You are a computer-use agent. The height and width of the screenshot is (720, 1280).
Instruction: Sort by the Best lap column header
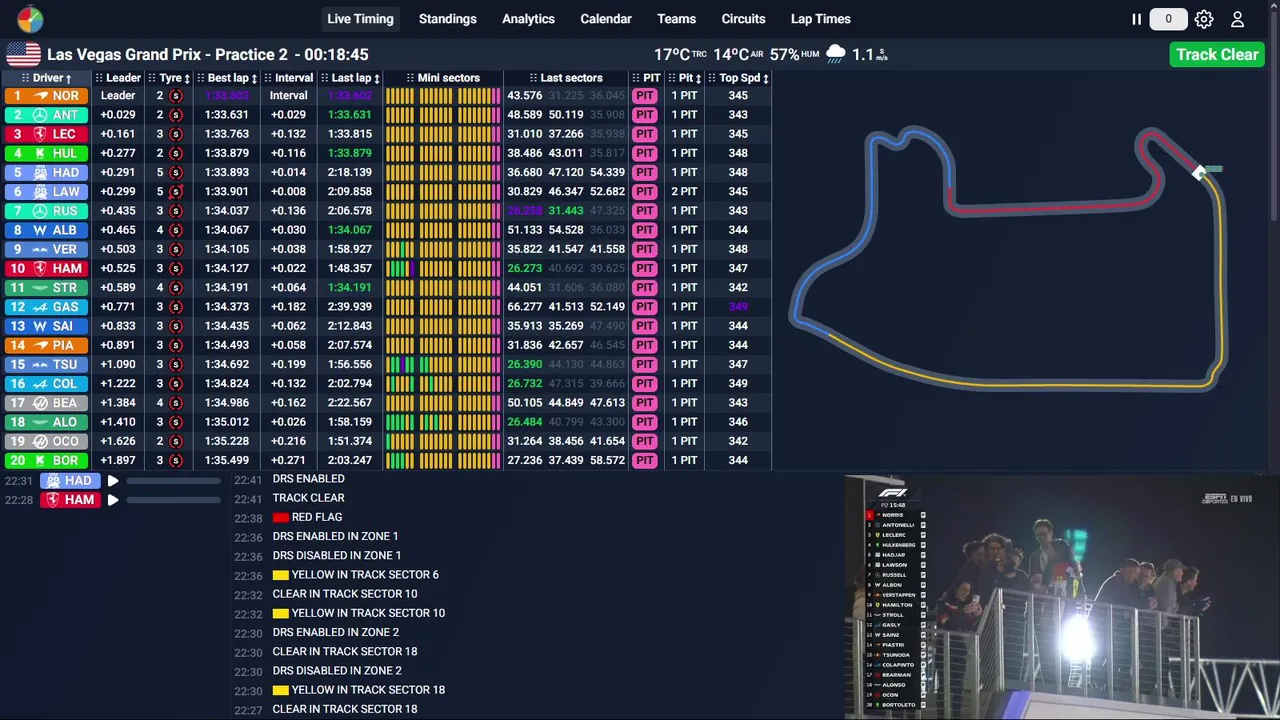(227, 78)
